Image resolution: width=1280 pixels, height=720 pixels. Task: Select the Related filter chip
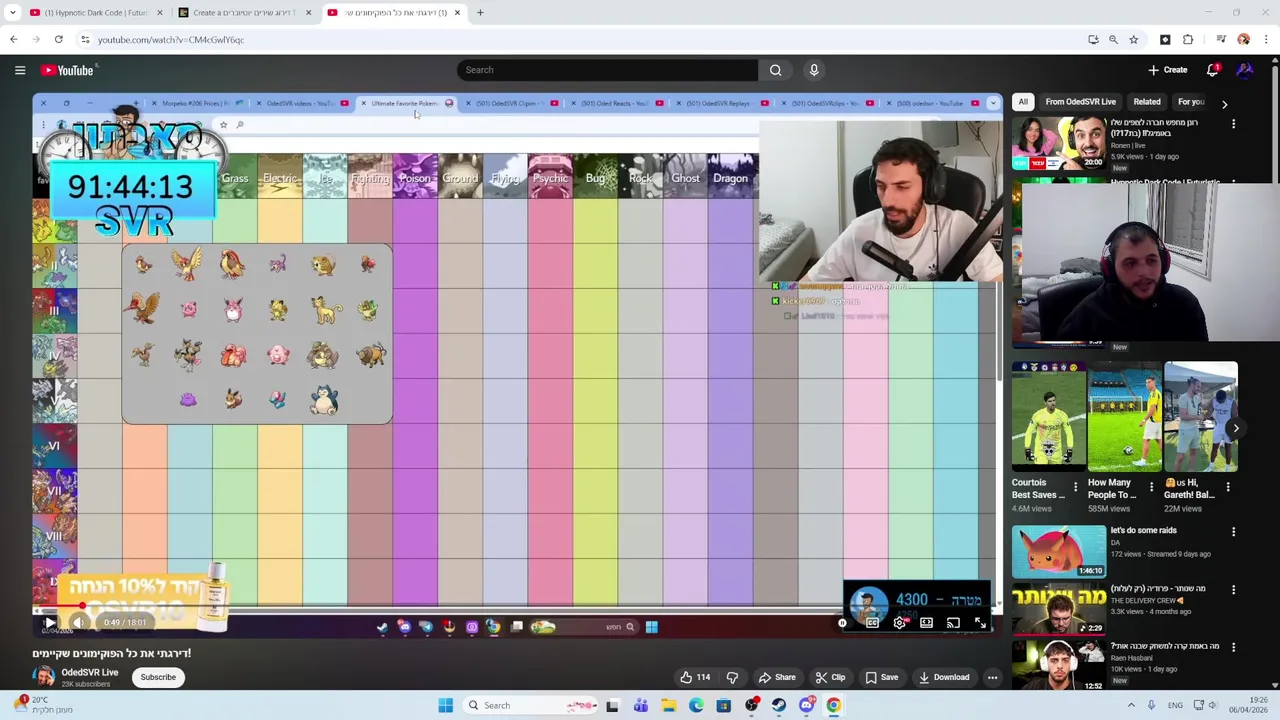coord(1147,102)
